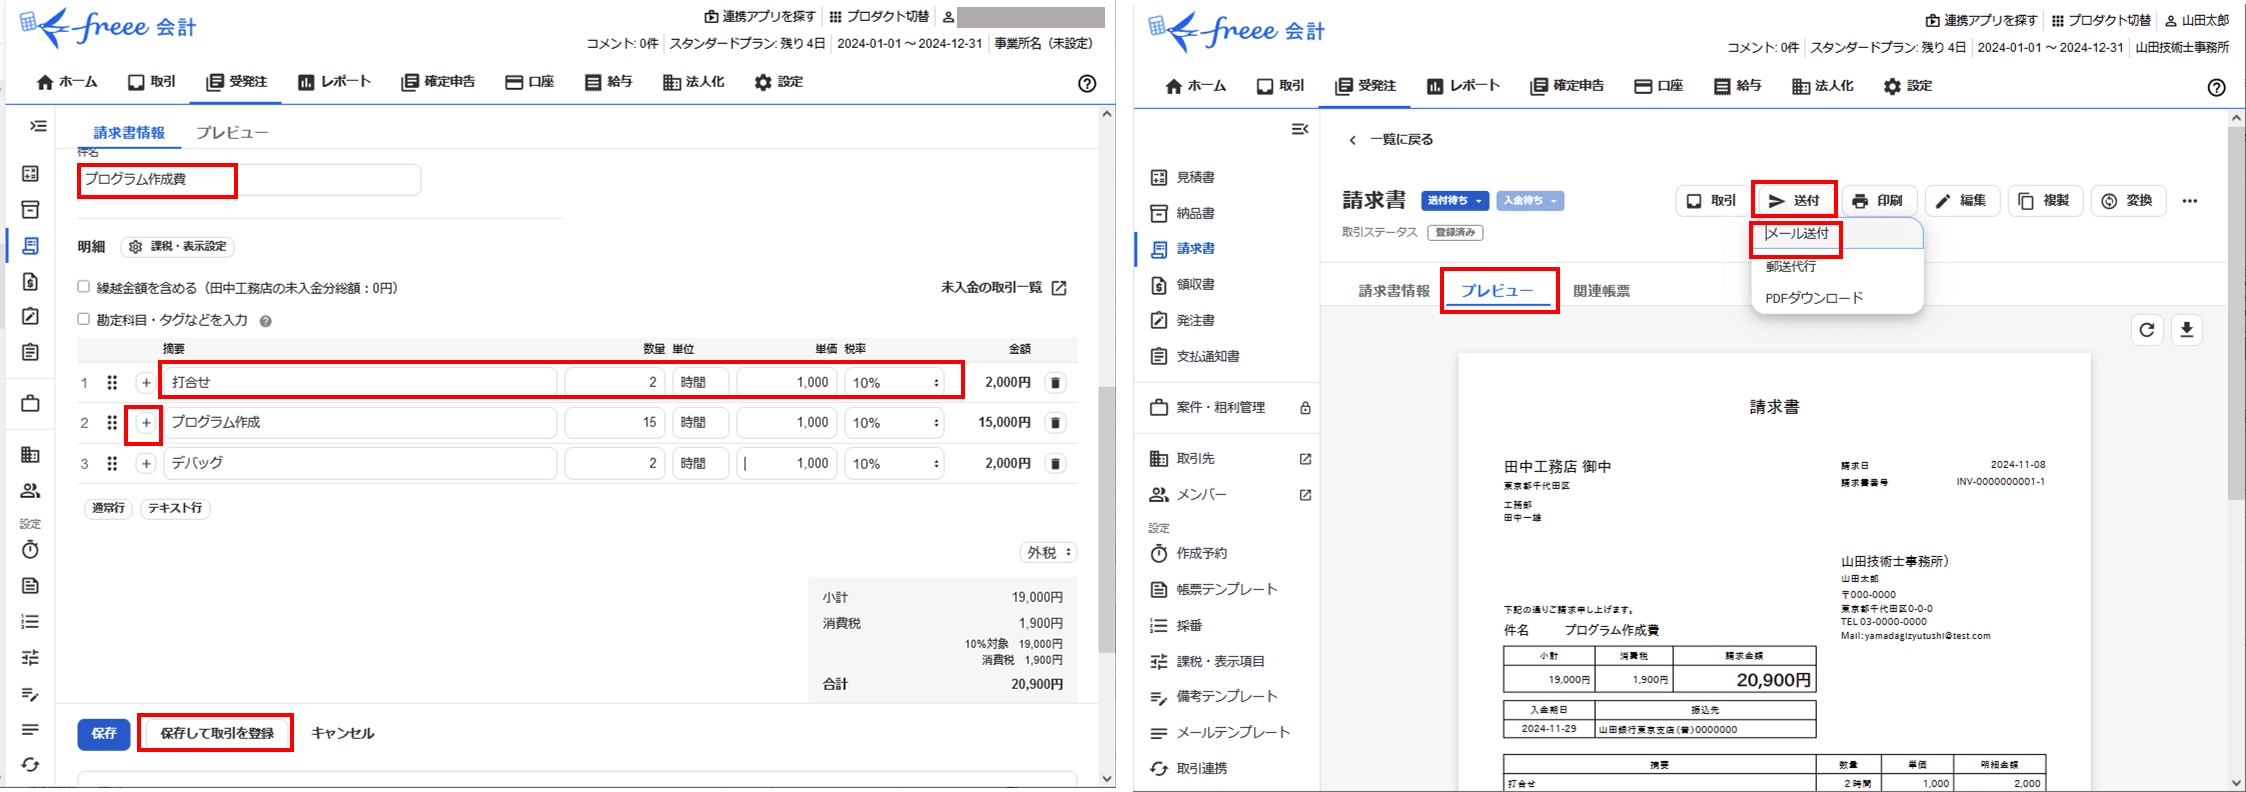Click the 変換 convert button
The width and height of the screenshot is (2246, 792).
2127,200
